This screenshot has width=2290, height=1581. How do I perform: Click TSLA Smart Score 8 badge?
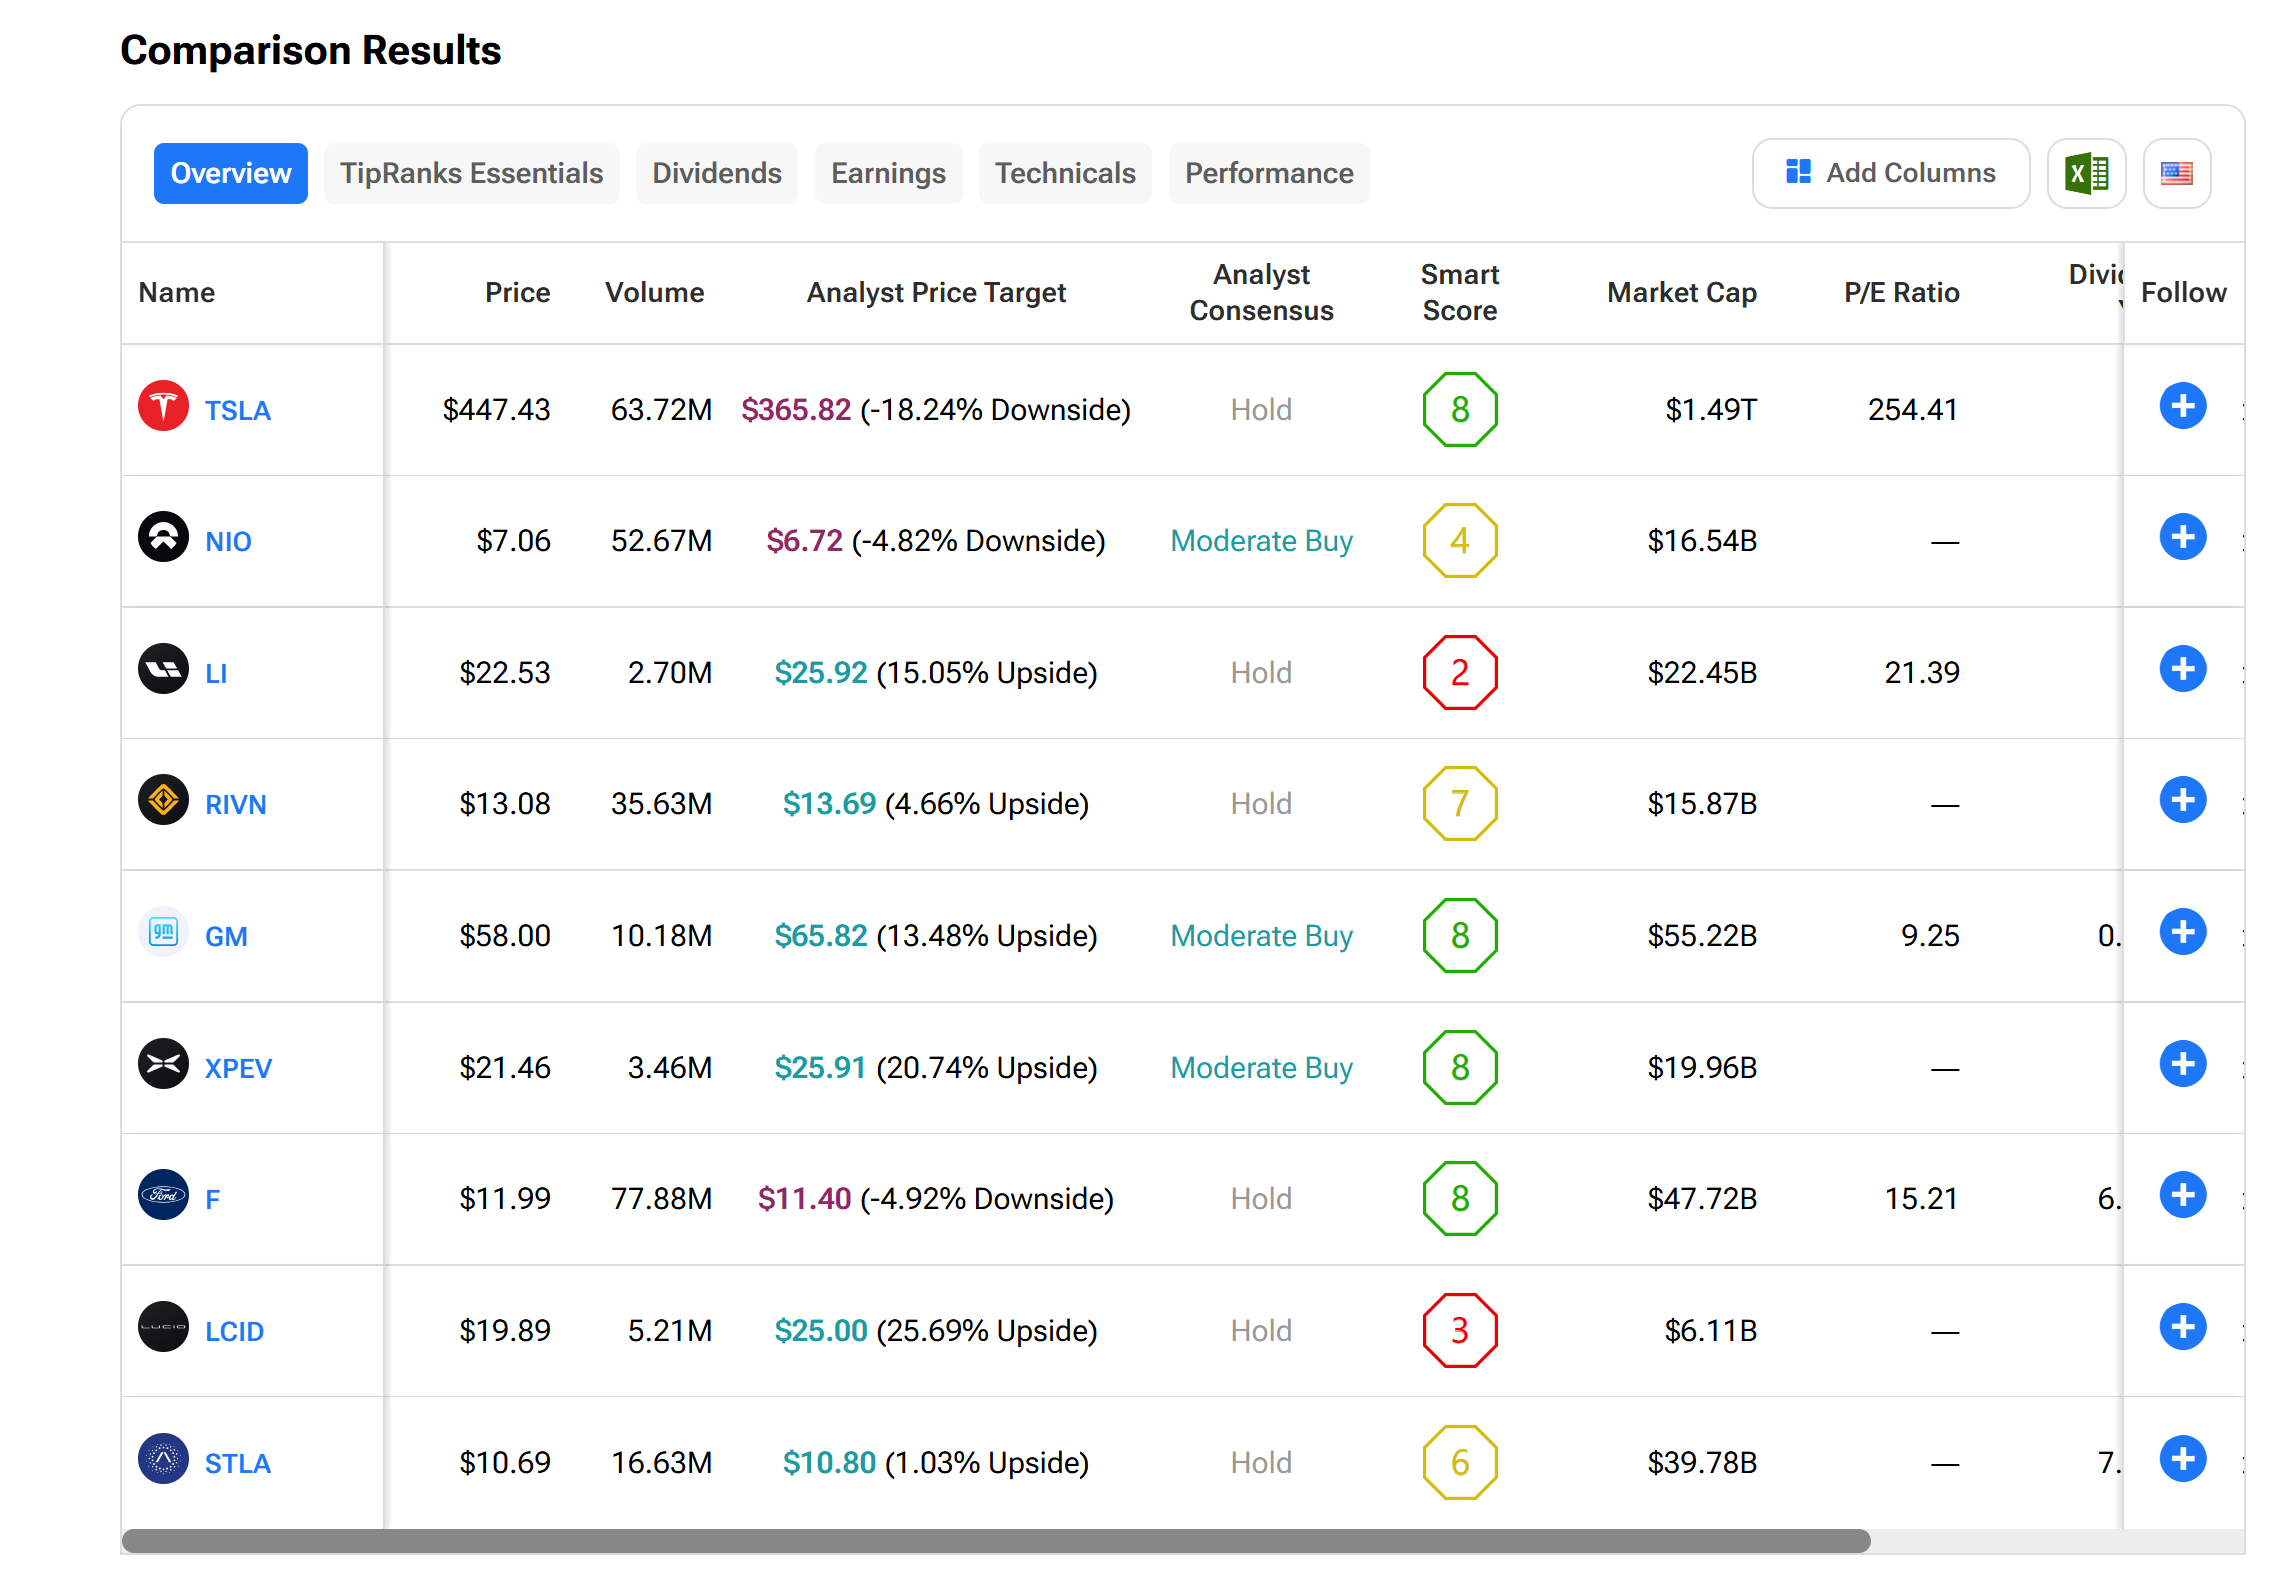(x=1459, y=410)
